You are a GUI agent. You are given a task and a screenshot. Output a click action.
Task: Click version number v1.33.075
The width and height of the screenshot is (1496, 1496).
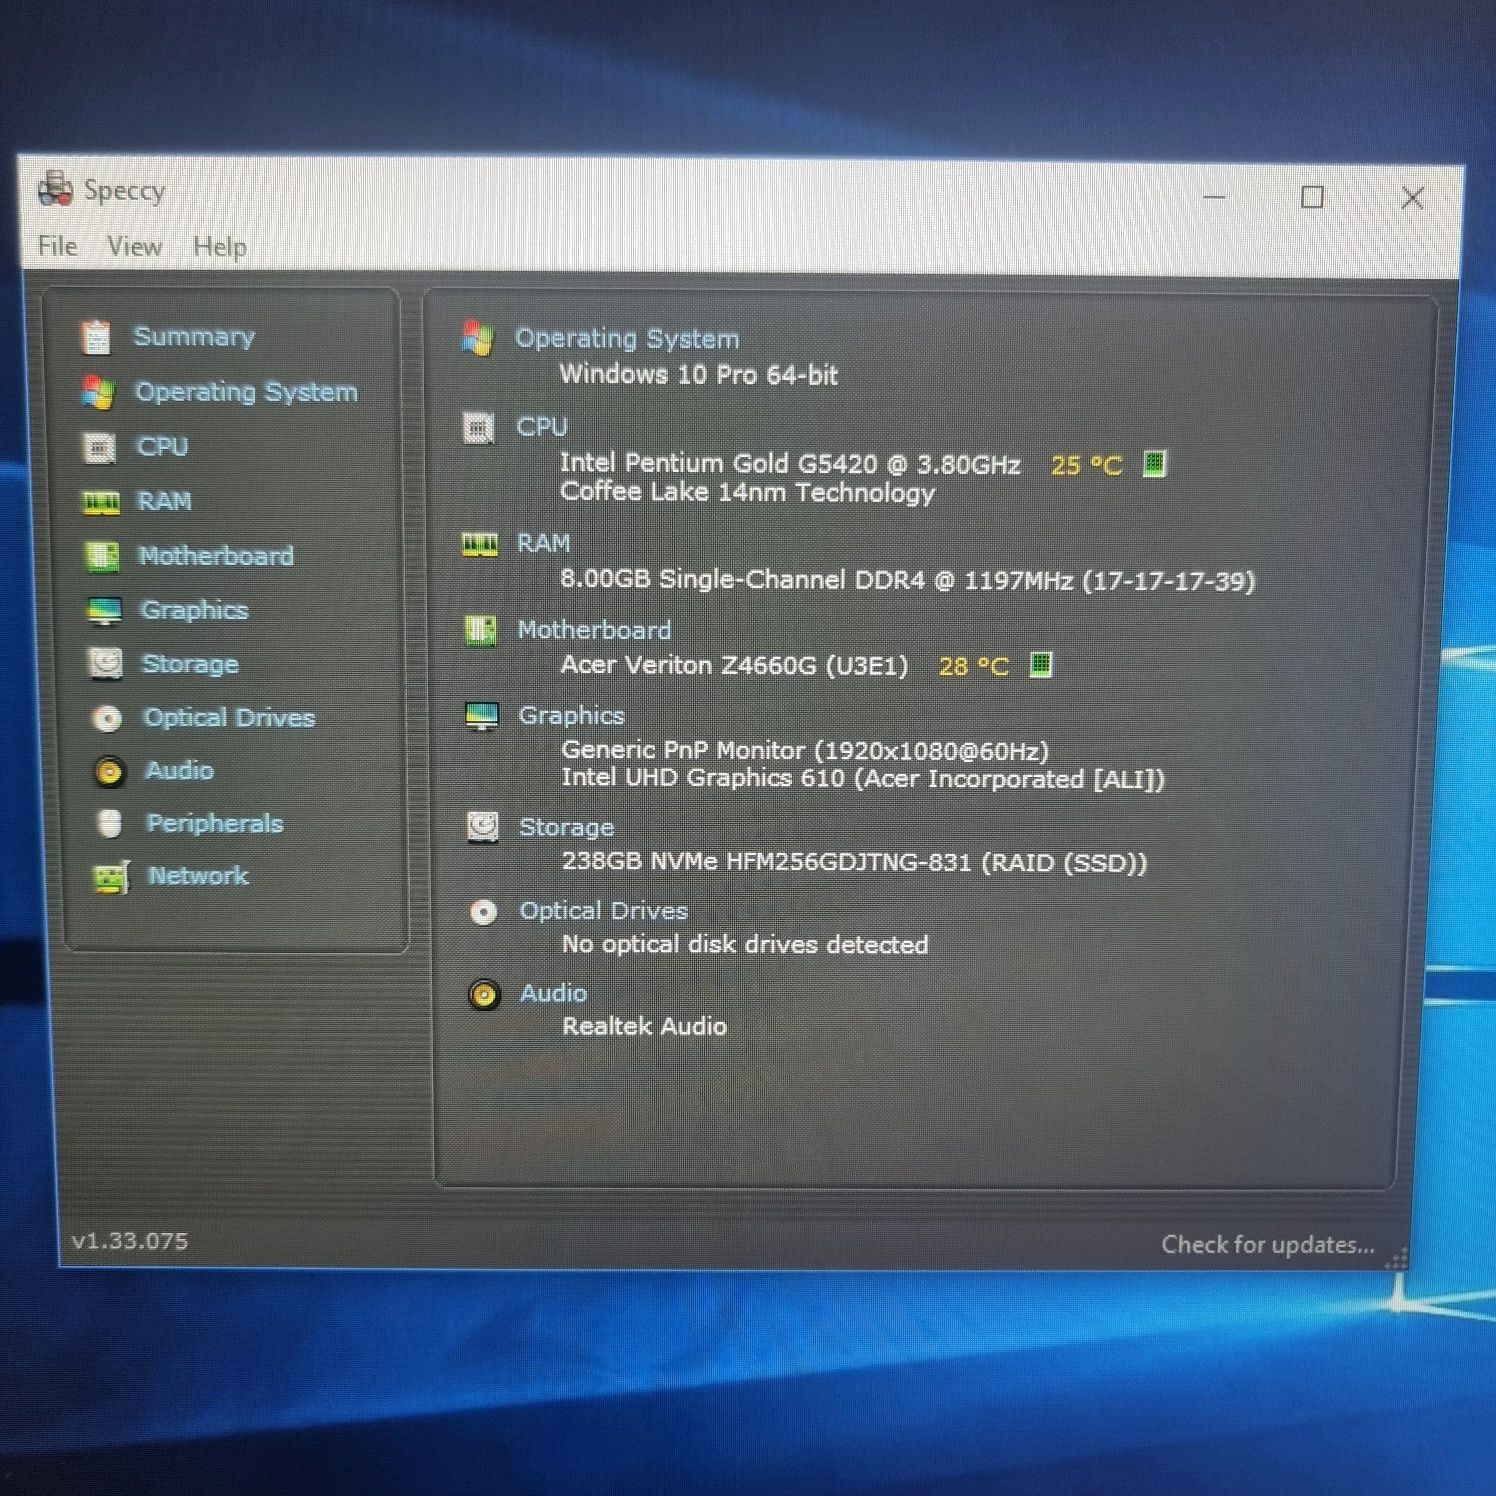130,1241
